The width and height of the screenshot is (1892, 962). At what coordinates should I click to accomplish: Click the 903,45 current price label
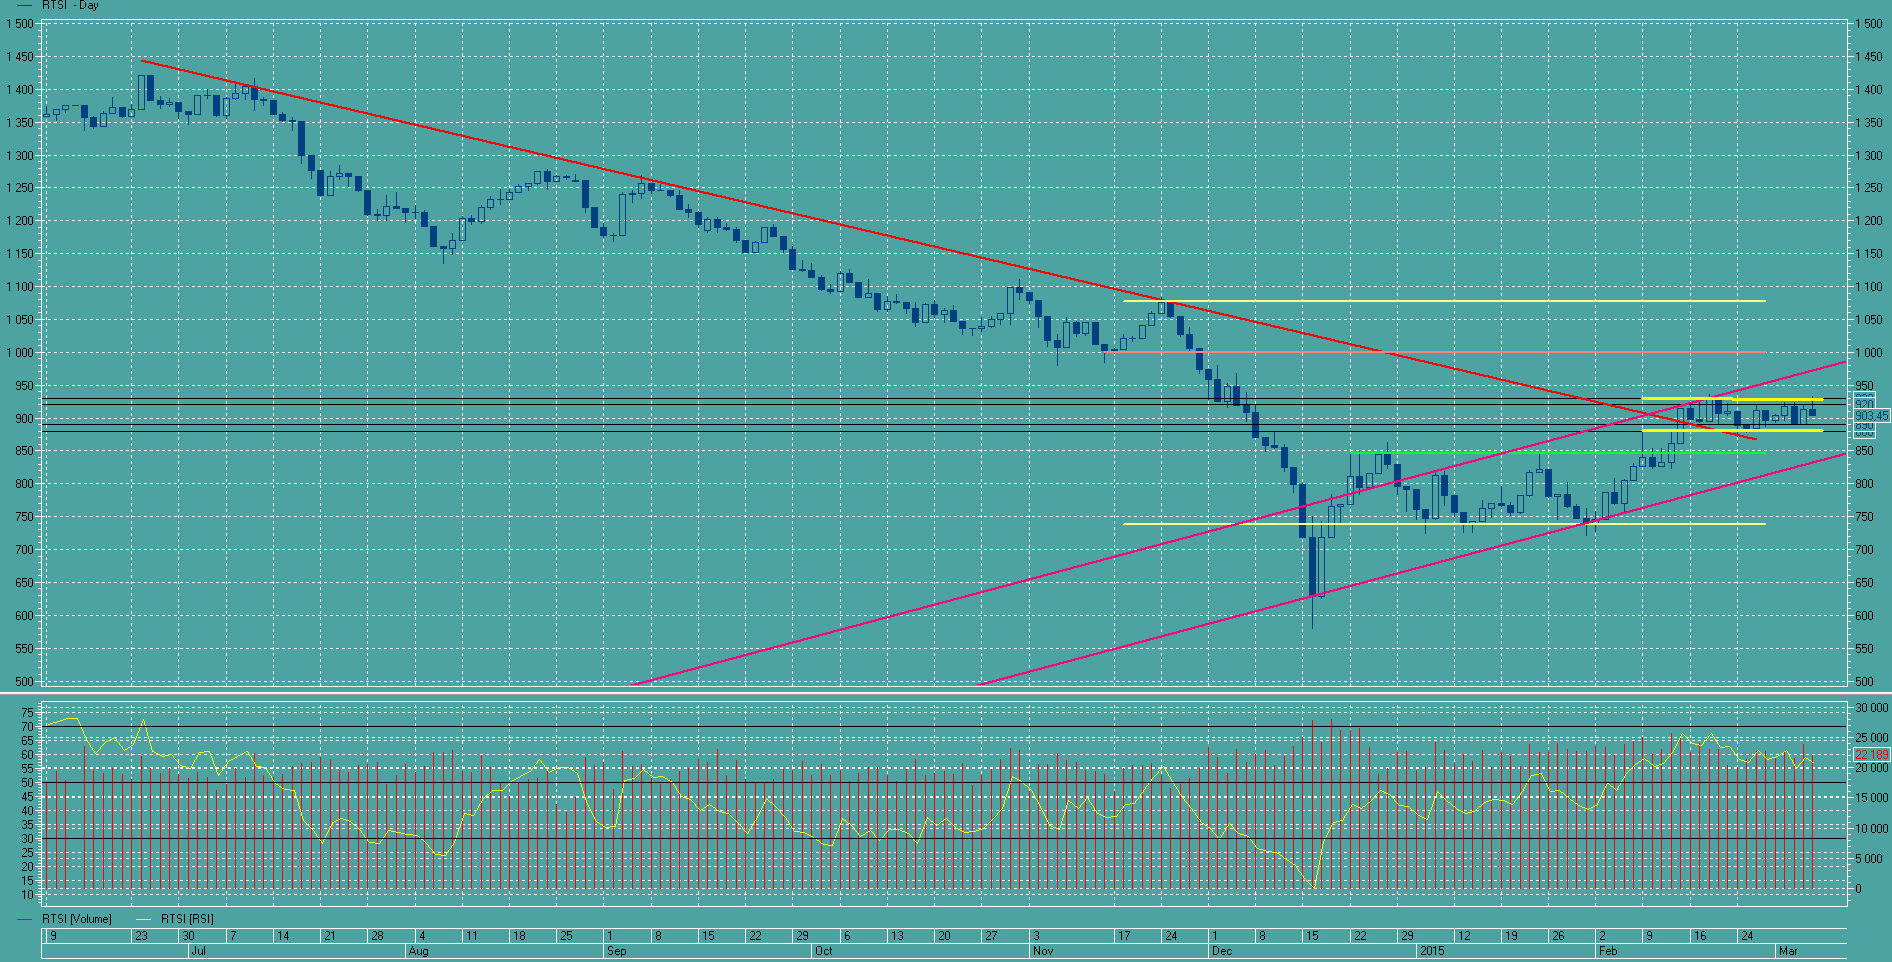point(1871,415)
